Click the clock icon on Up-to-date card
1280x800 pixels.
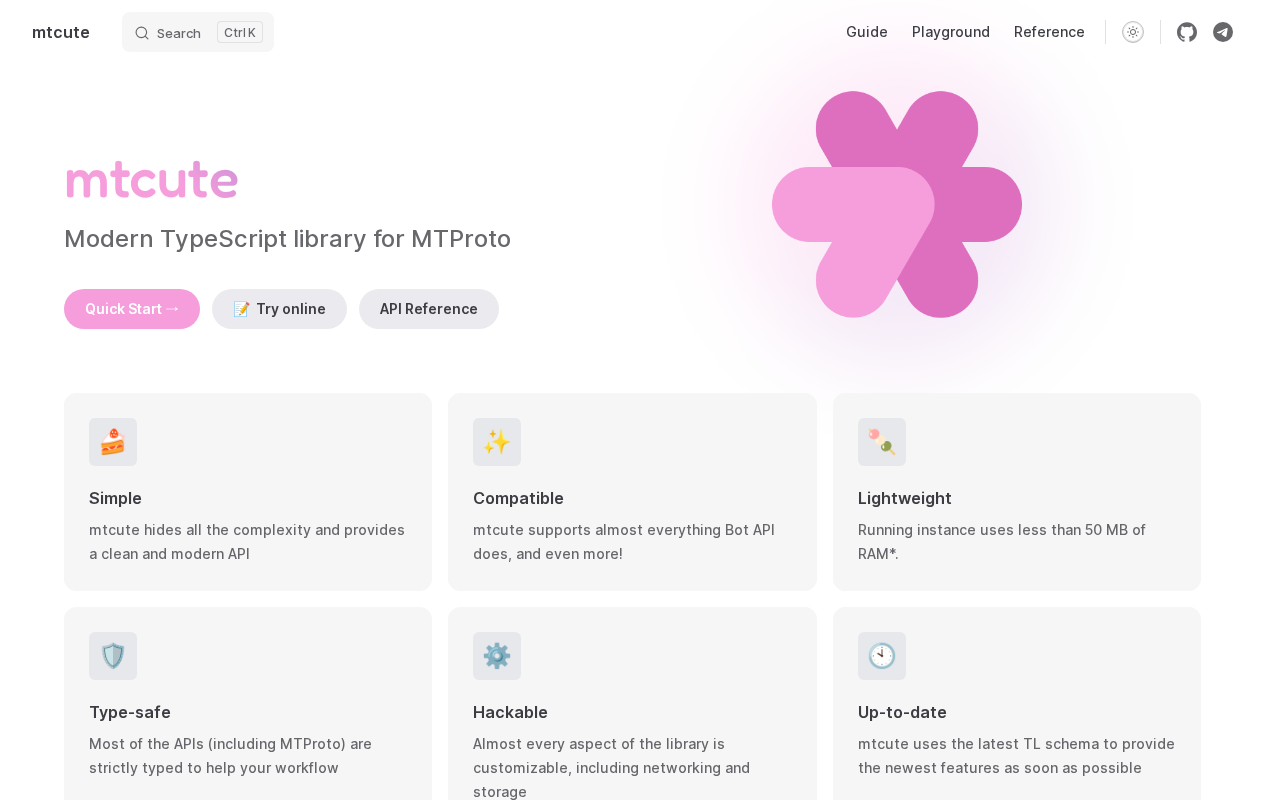[x=882, y=656]
